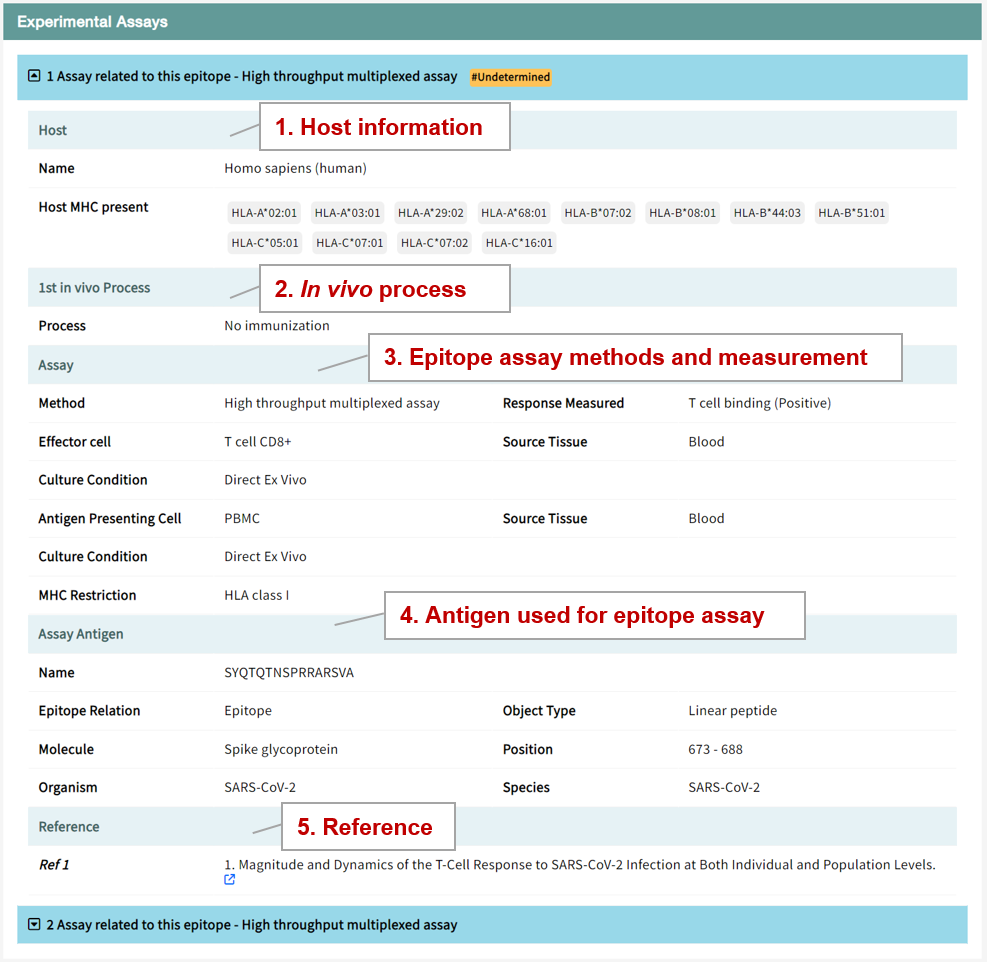Image resolution: width=987 pixels, height=962 pixels.
Task: Click the HLA-C*07:01 allele tag
Action: 349,243
